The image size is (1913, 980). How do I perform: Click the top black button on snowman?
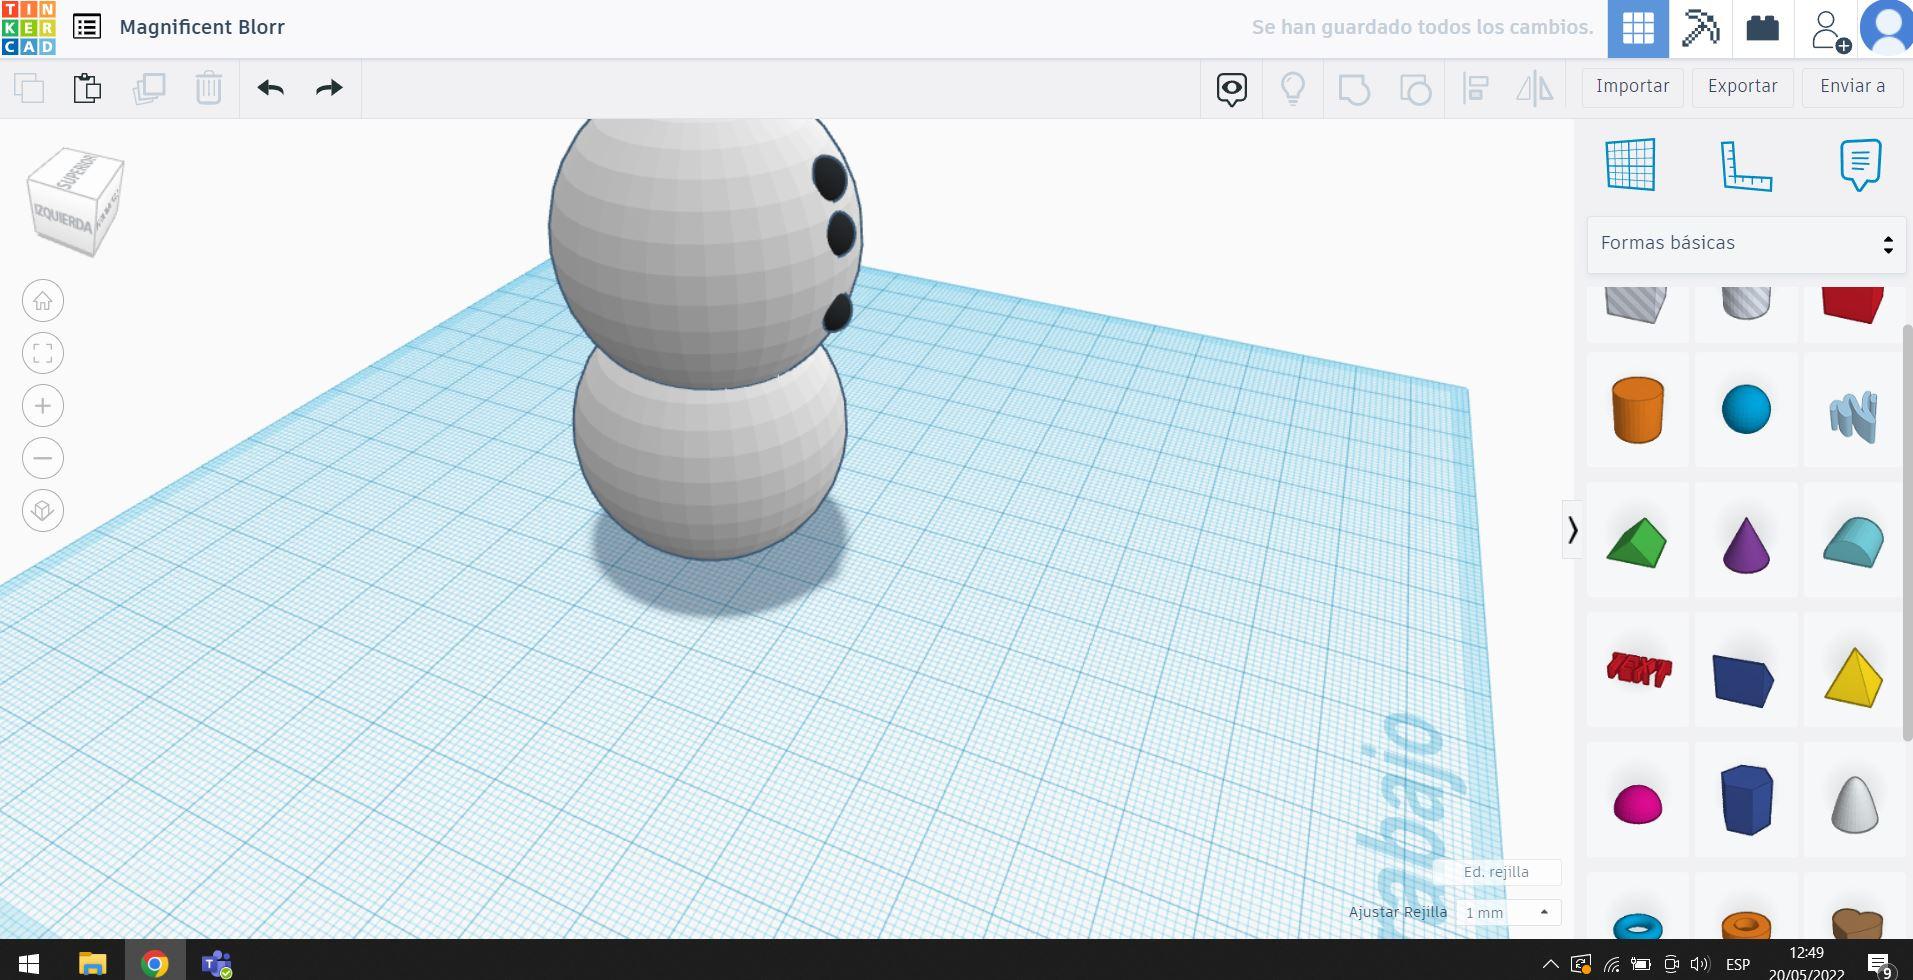(x=829, y=178)
